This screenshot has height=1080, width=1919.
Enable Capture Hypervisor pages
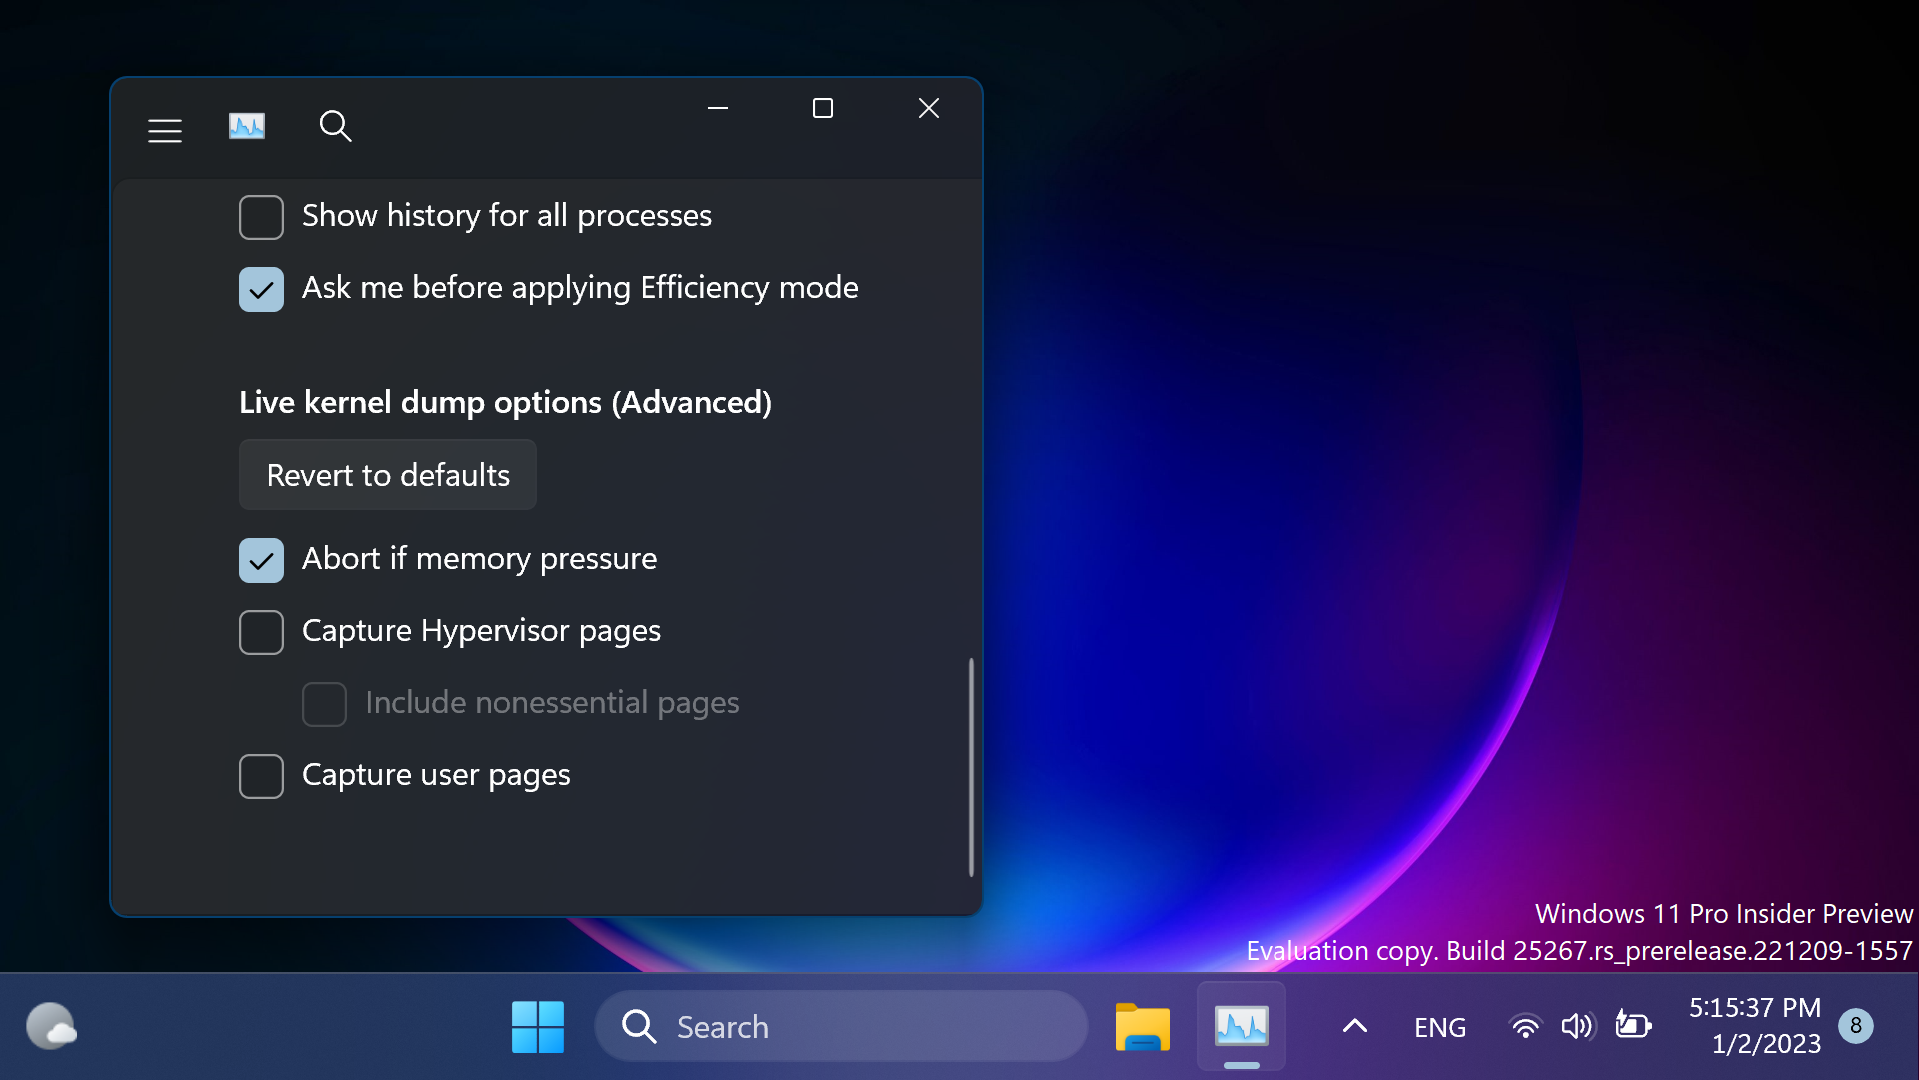pos(261,632)
